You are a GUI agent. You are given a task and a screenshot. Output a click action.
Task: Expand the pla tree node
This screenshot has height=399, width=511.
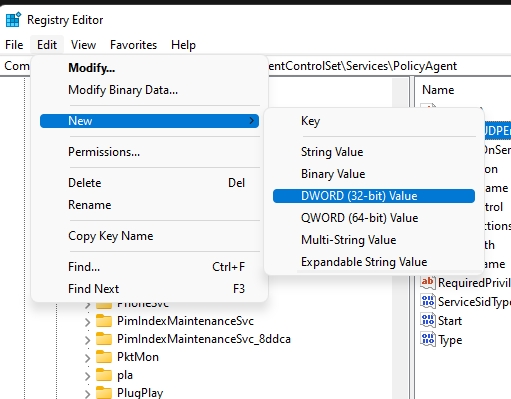[x=87, y=376]
